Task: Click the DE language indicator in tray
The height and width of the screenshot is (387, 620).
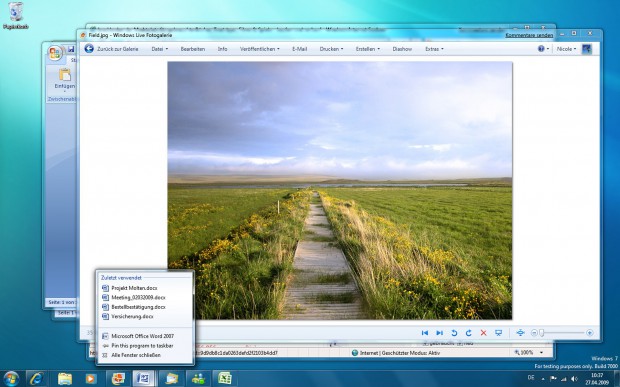Action: pos(531,379)
